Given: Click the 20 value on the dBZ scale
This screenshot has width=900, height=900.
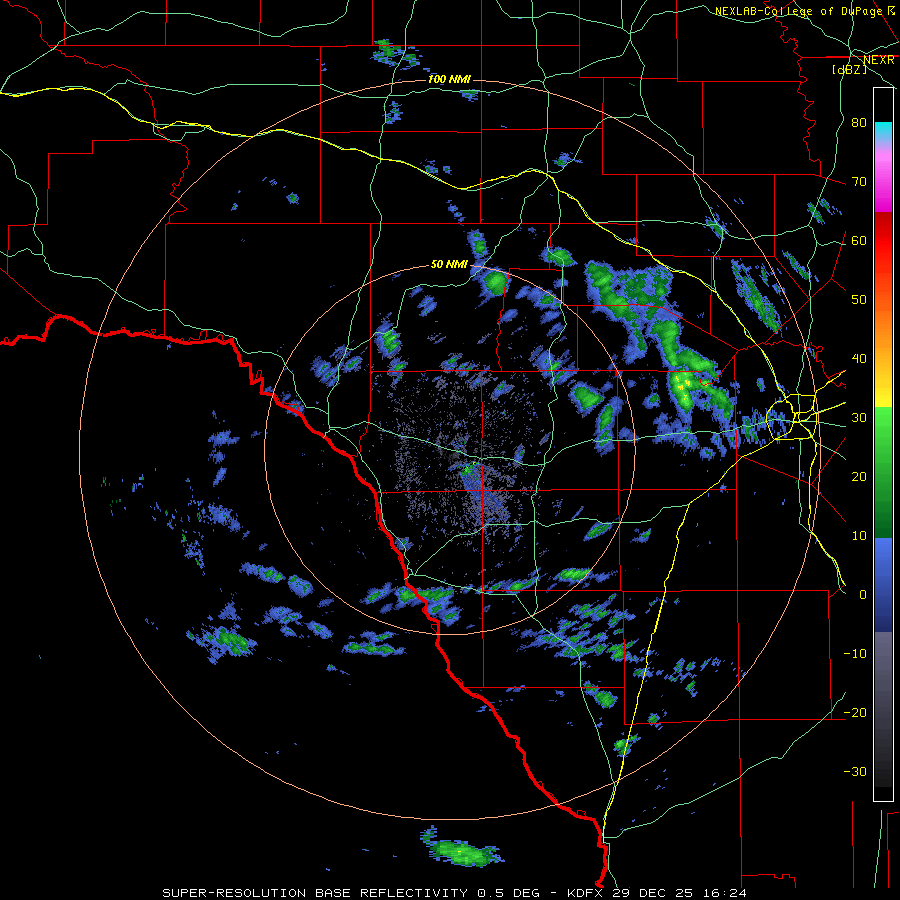Looking at the screenshot, I should point(859,476).
